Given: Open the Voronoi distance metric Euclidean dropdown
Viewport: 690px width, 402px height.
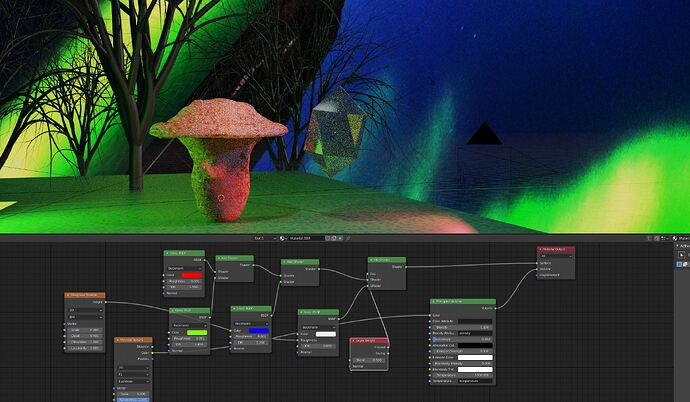Looking at the screenshot, I should point(133,381).
